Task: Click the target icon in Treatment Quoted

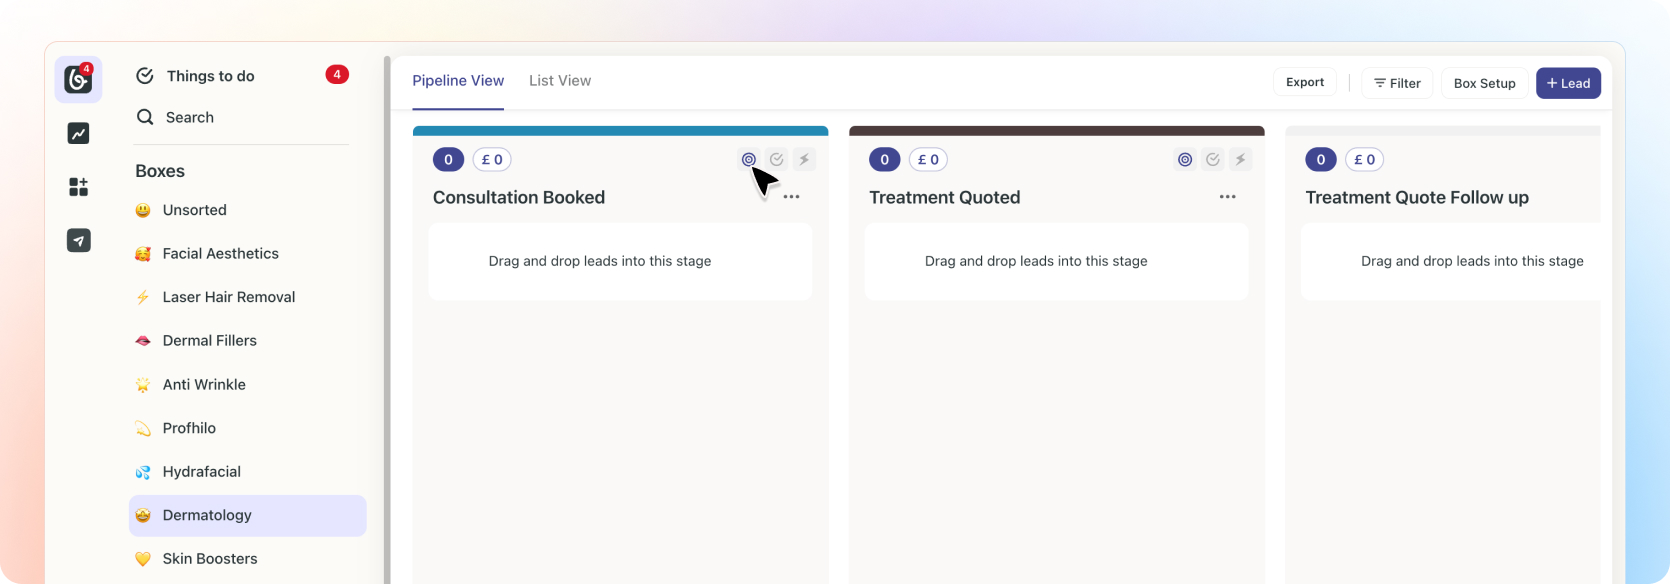Action: click(1185, 159)
